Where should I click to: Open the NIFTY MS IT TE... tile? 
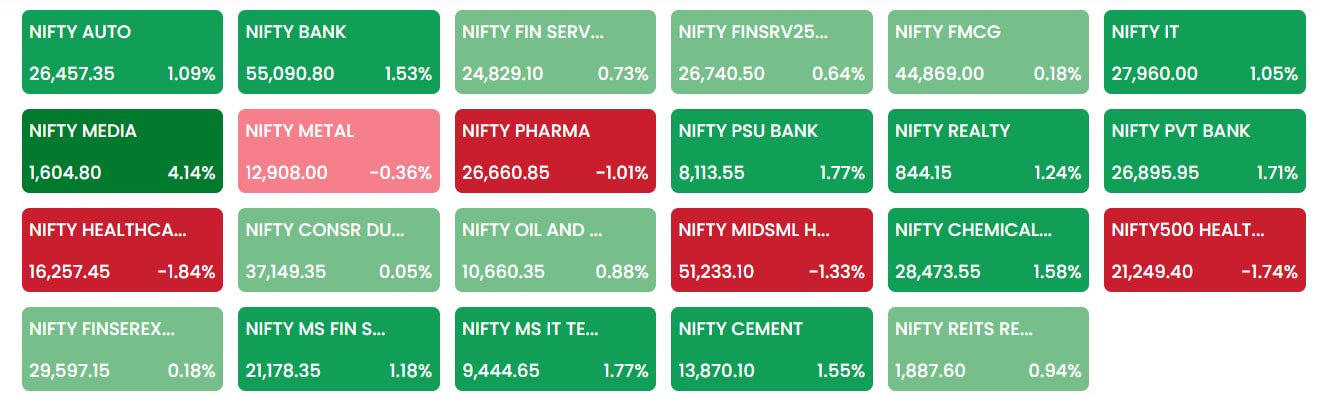coord(555,349)
